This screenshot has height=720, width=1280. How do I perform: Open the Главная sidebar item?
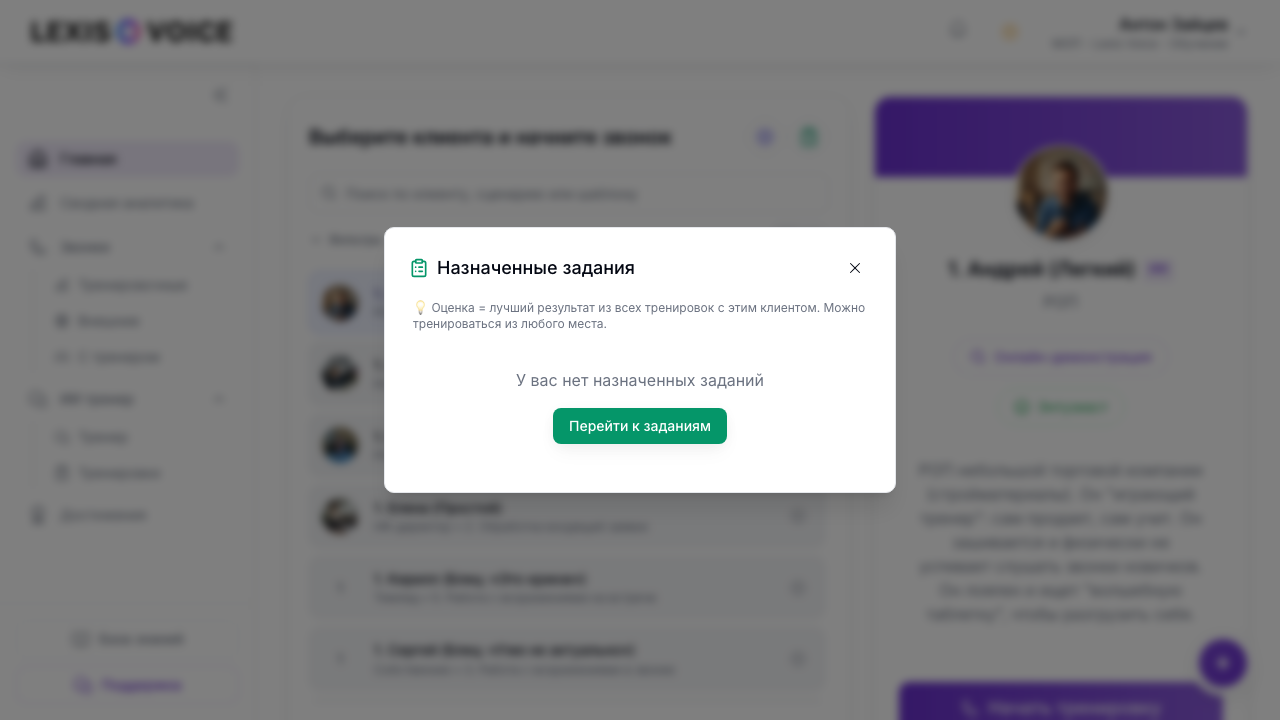pos(128,159)
